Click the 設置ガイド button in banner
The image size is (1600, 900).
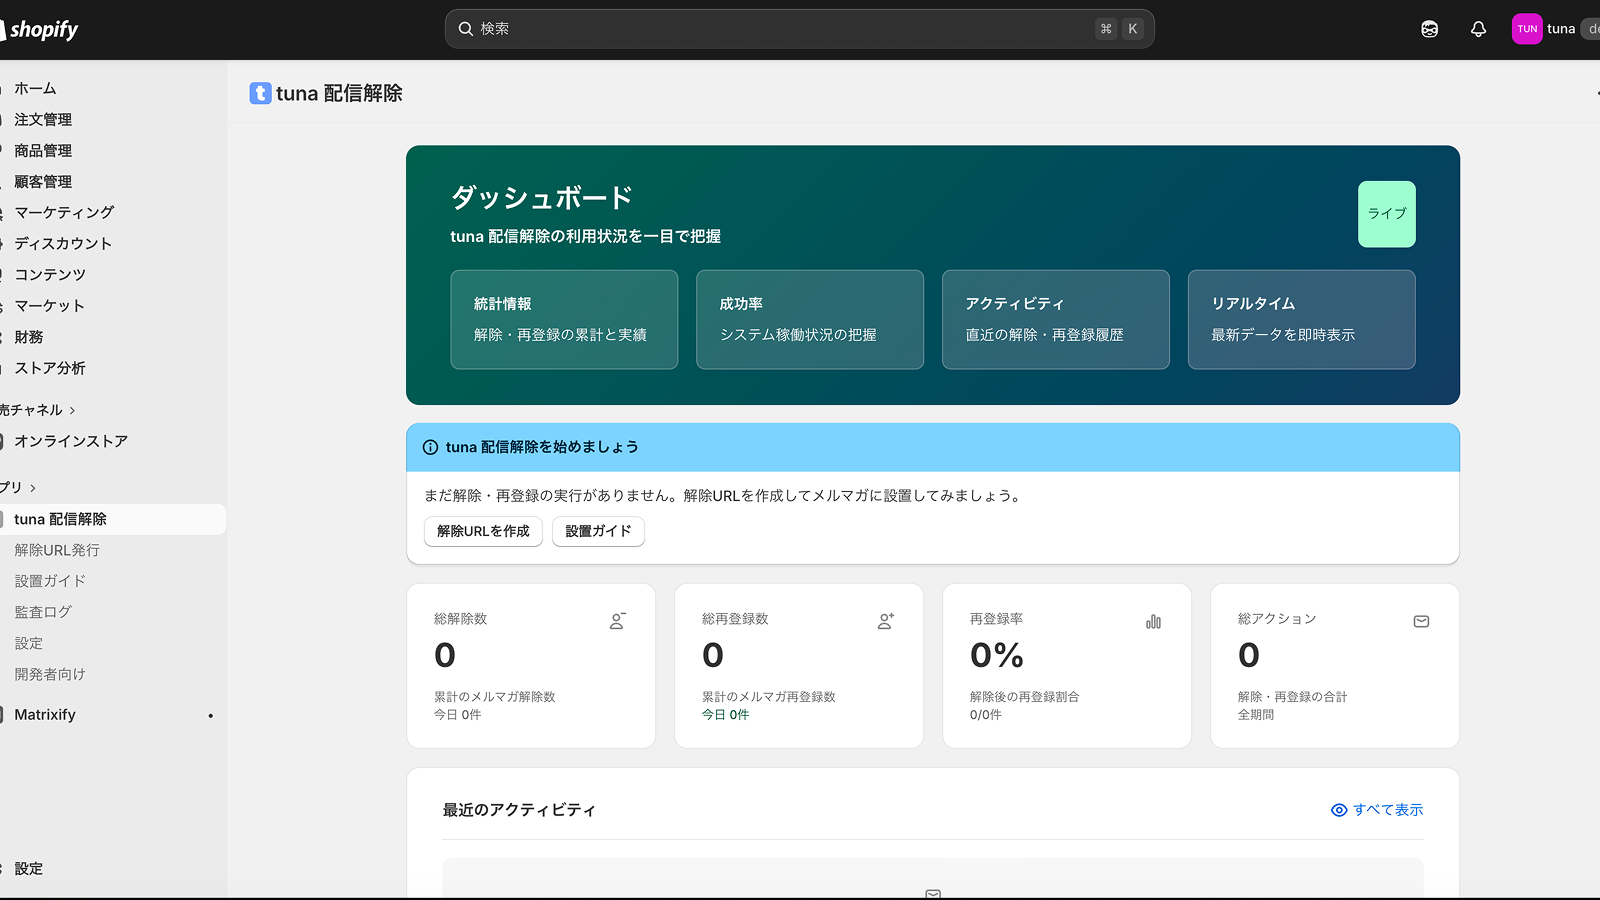pos(598,531)
